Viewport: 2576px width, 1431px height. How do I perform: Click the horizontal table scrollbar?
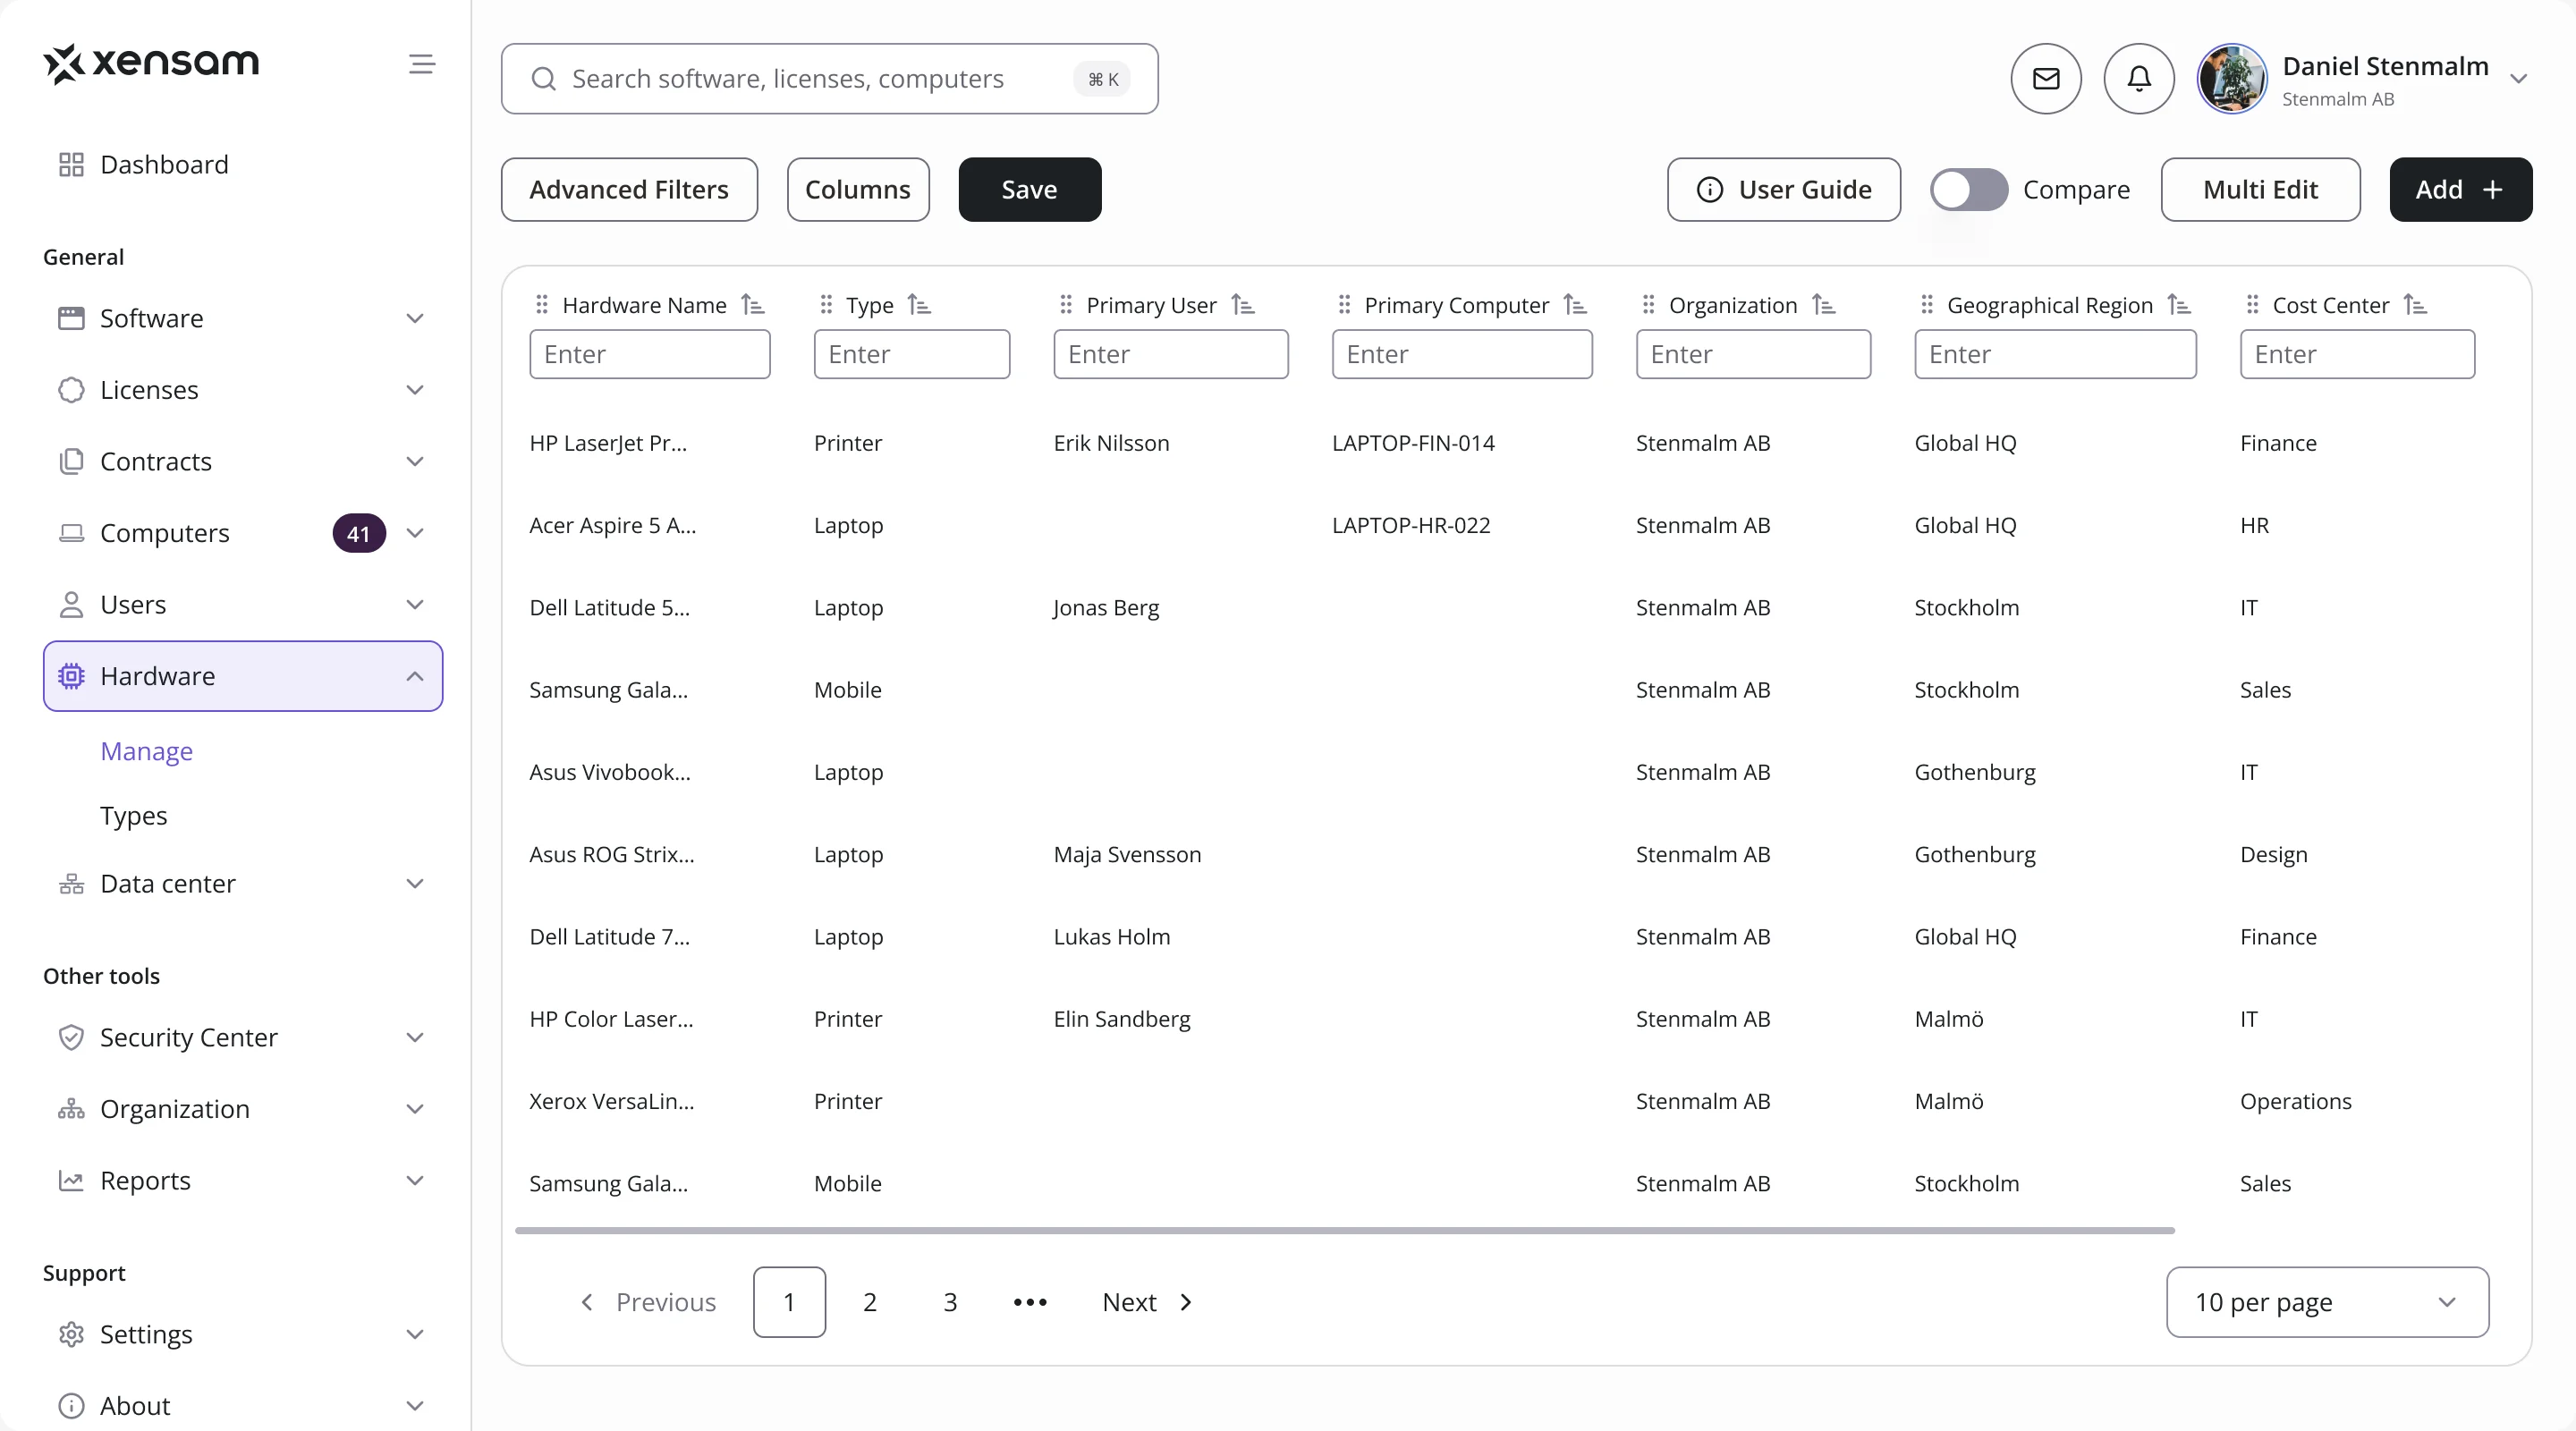pyautogui.click(x=1344, y=1230)
